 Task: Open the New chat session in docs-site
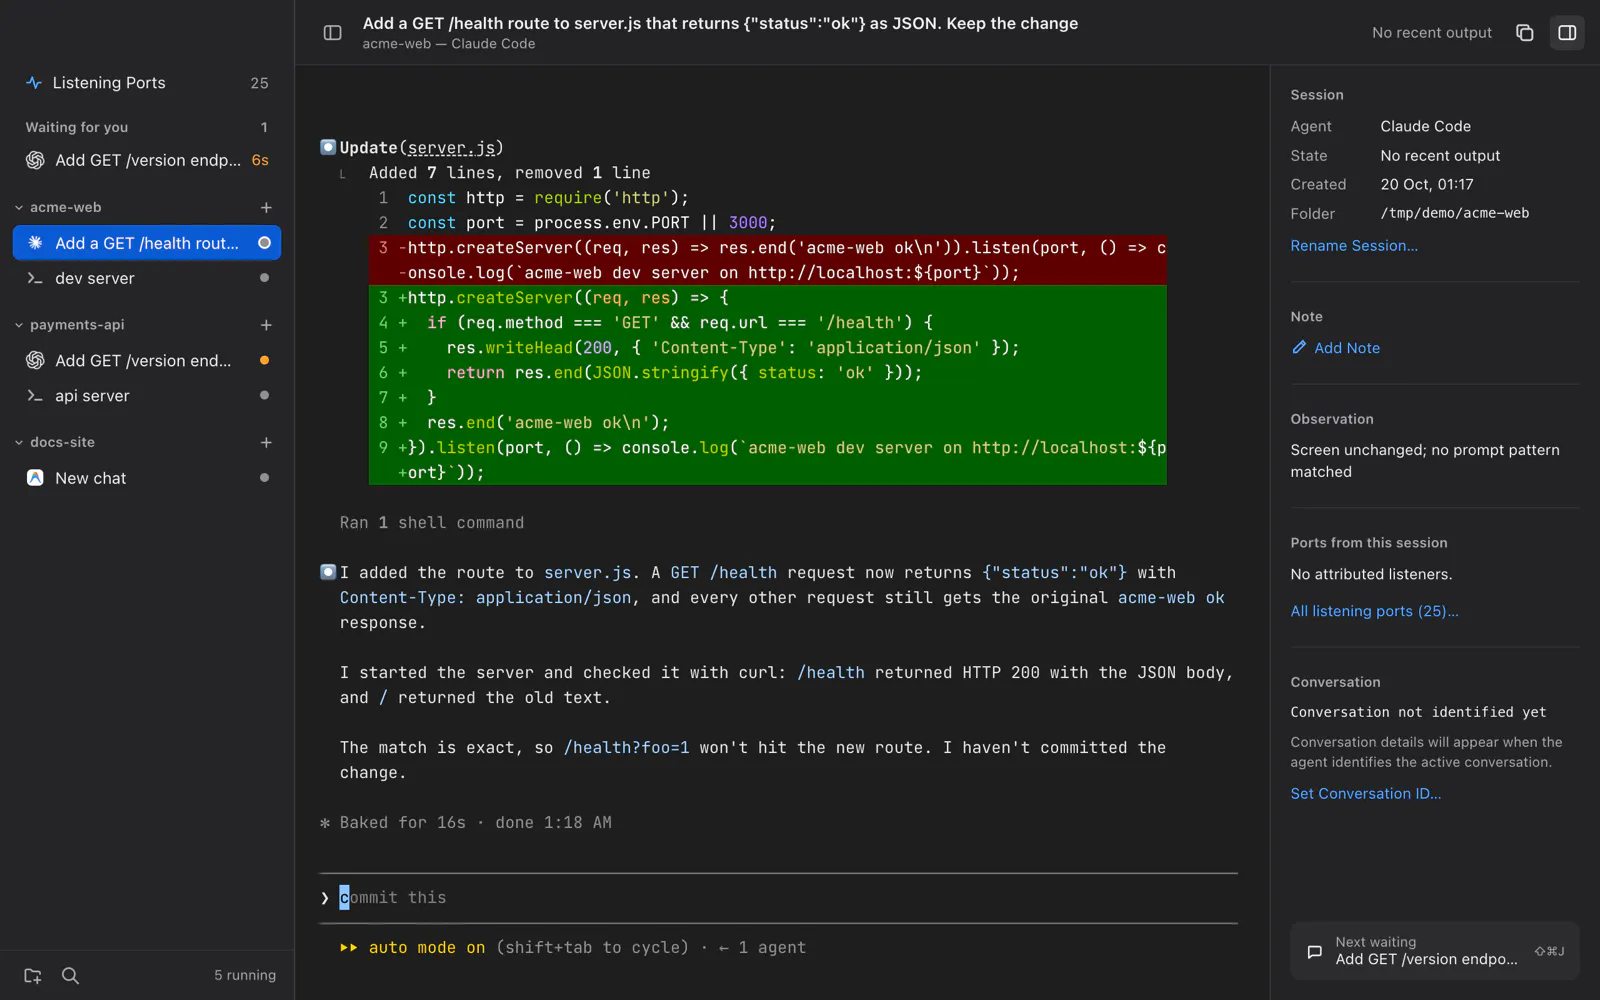pos(147,478)
